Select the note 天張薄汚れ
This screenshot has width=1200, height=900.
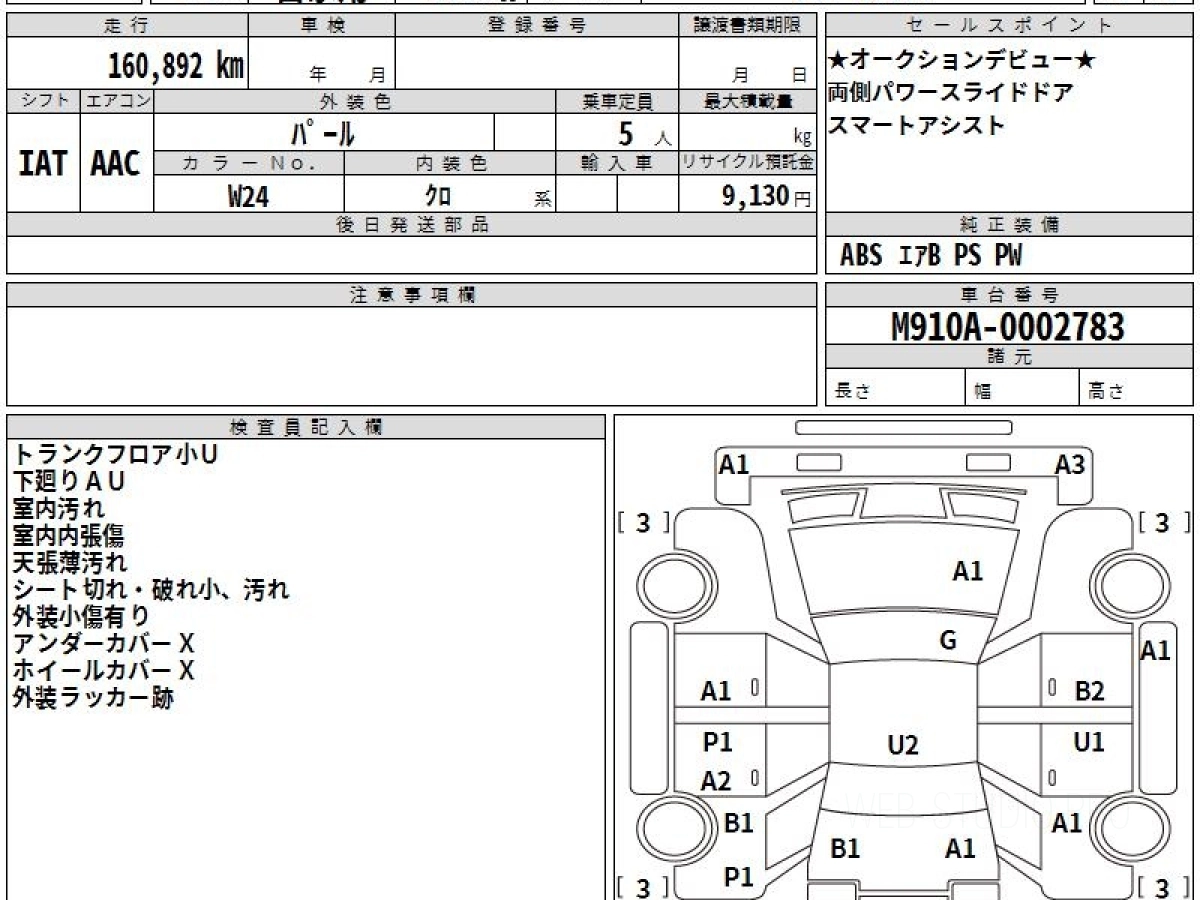pos(70,563)
